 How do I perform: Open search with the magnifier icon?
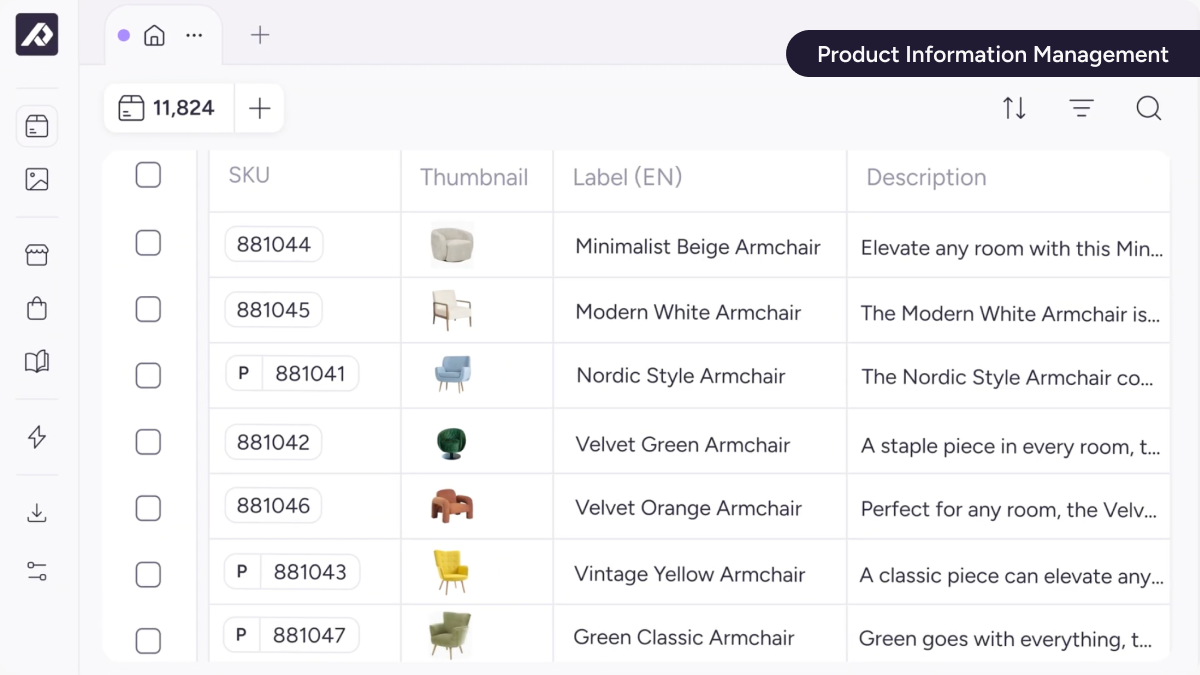pyautogui.click(x=1149, y=108)
